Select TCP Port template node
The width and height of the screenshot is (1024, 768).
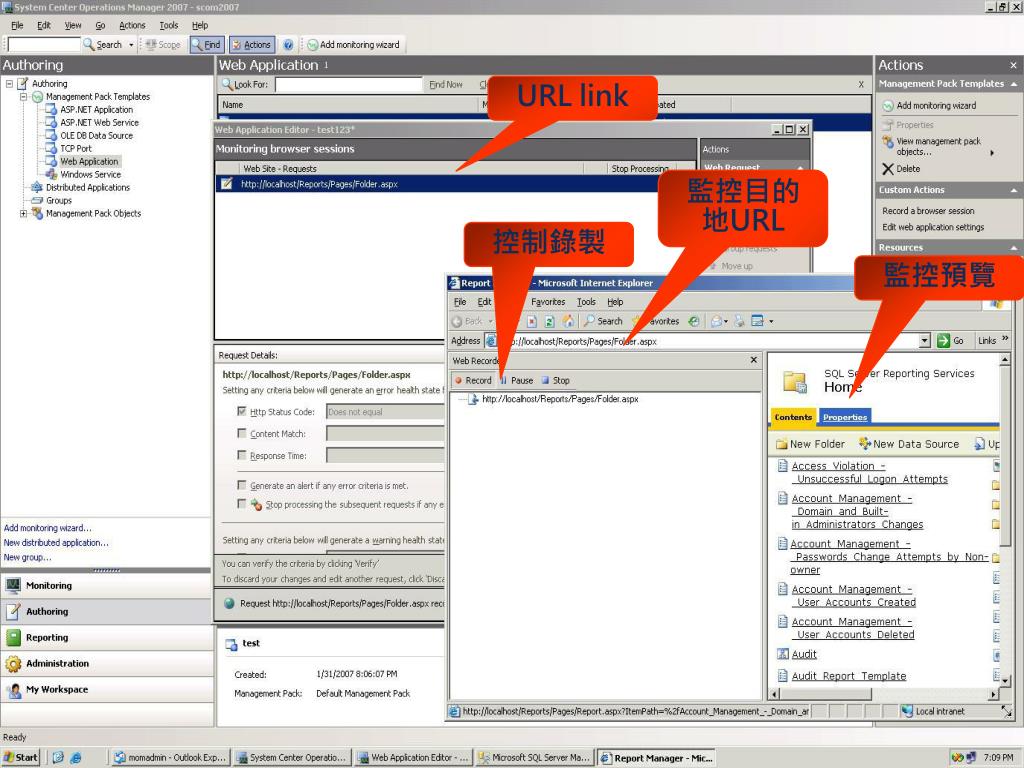click(x=76, y=148)
